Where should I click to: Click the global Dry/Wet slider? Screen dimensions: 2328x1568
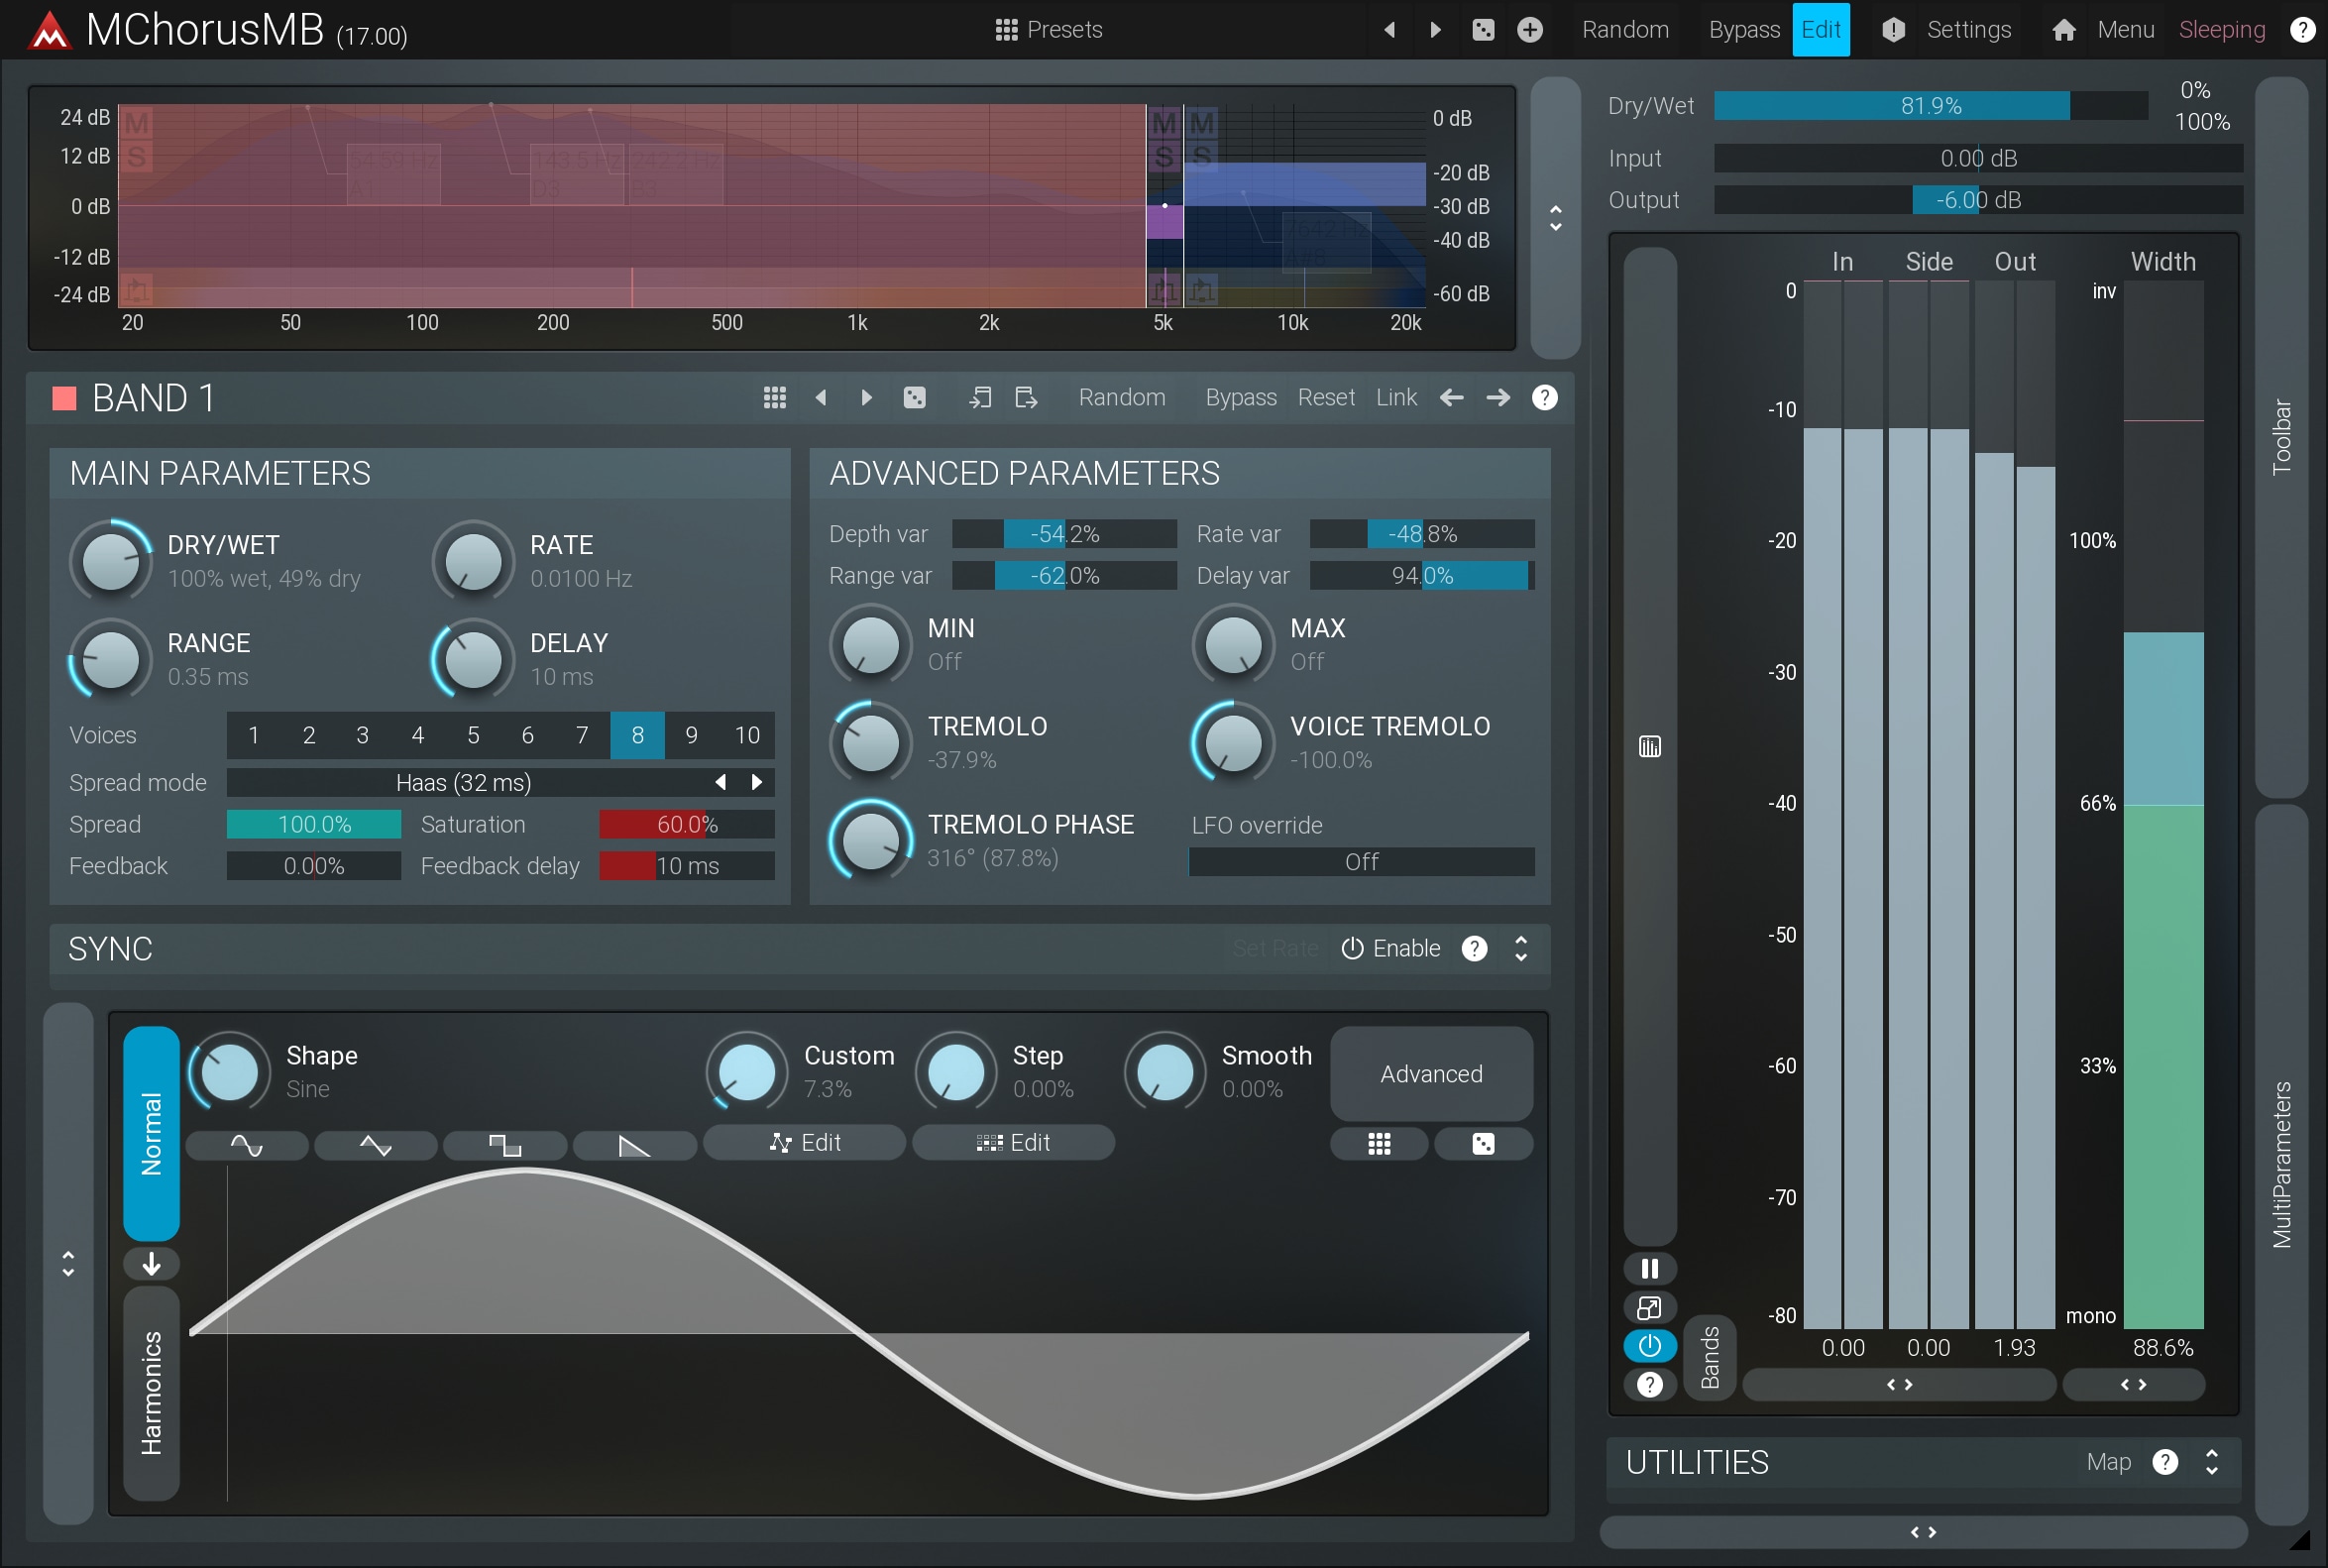(x=1930, y=106)
